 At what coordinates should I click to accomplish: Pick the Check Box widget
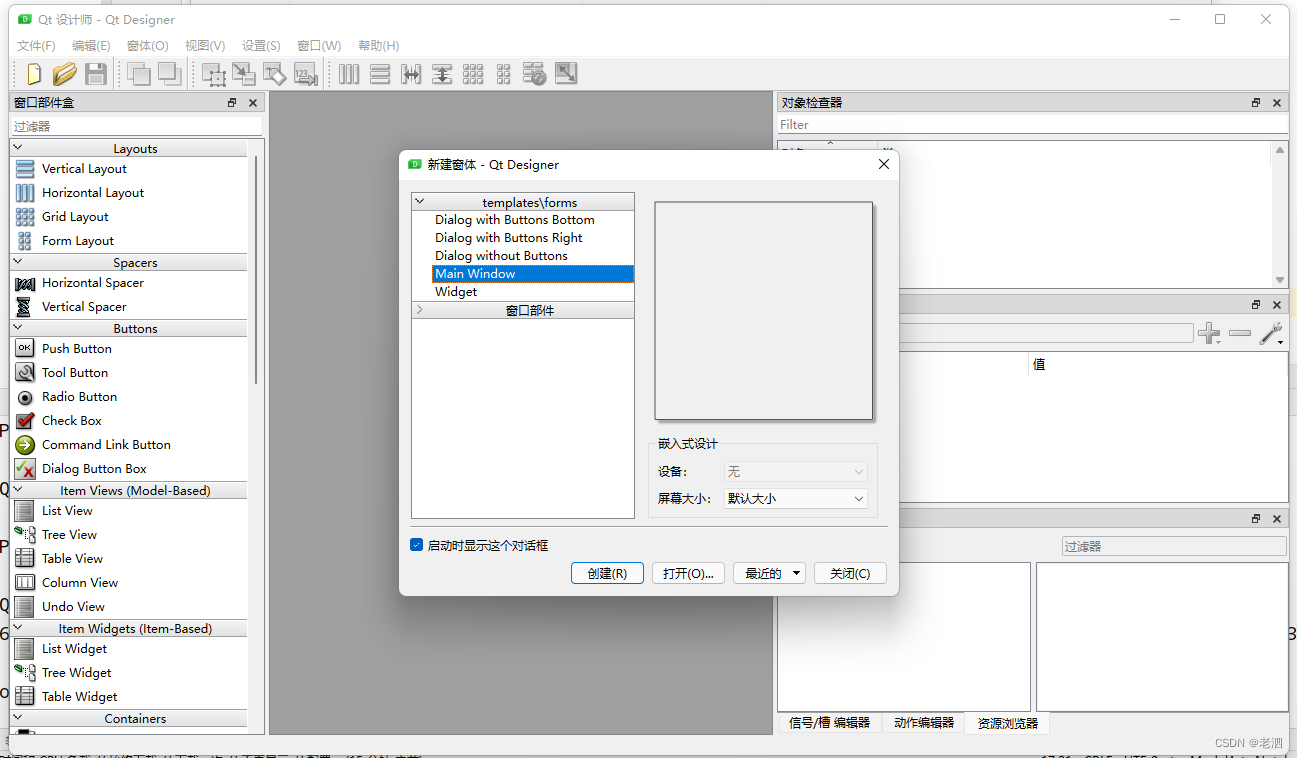(x=72, y=421)
